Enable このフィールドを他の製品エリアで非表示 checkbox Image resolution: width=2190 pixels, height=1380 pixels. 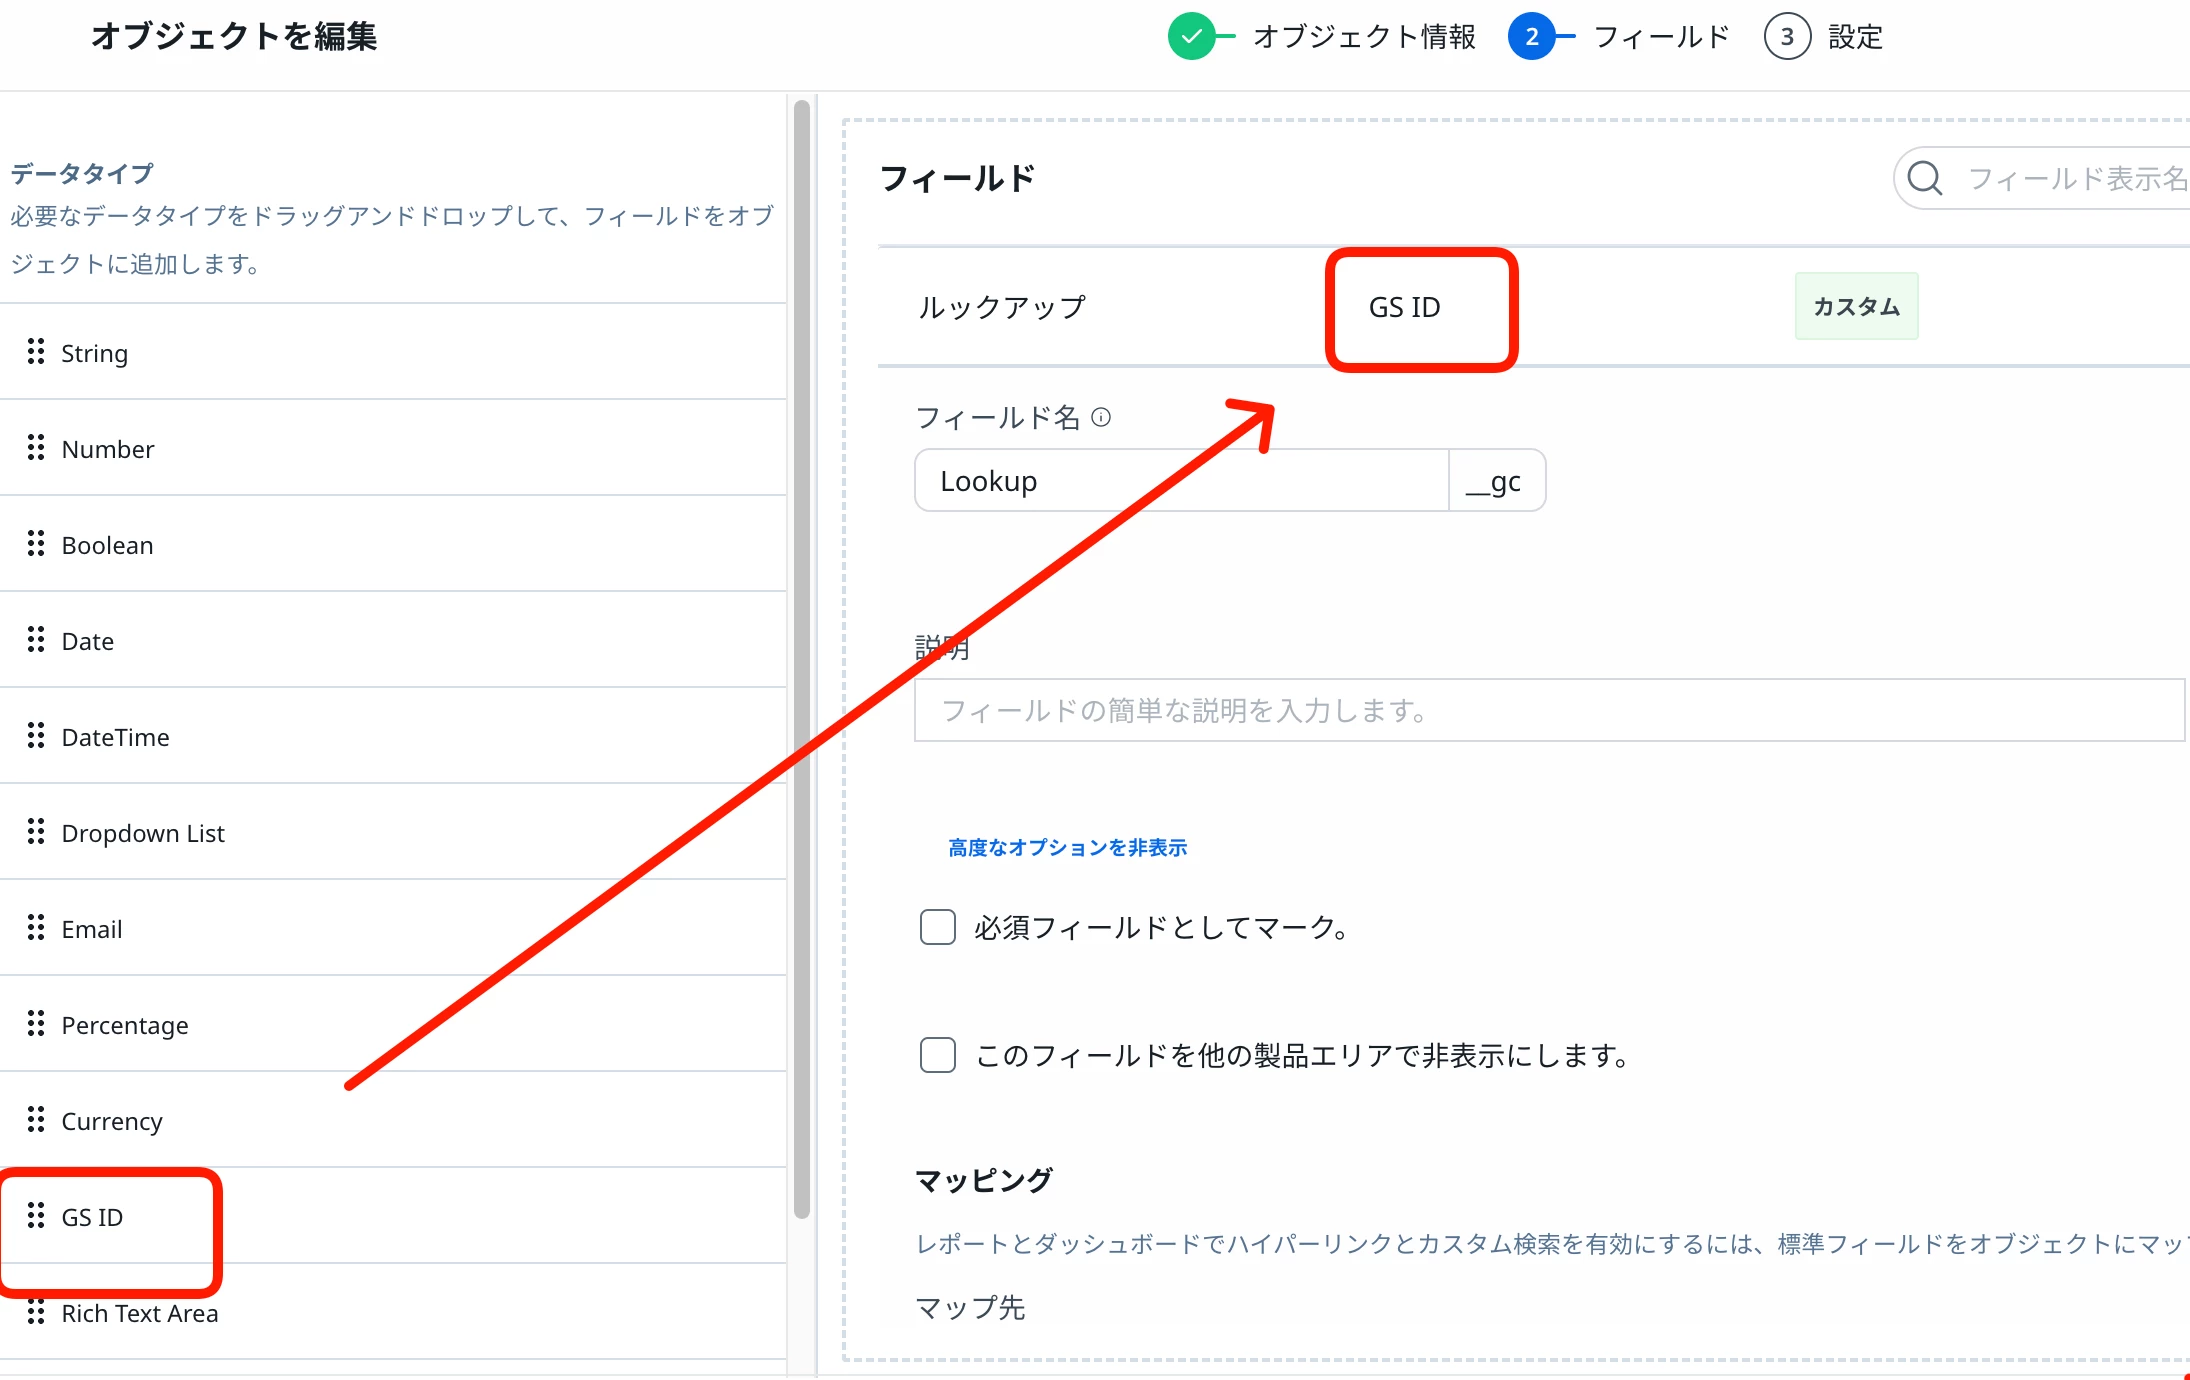tap(937, 1055)
